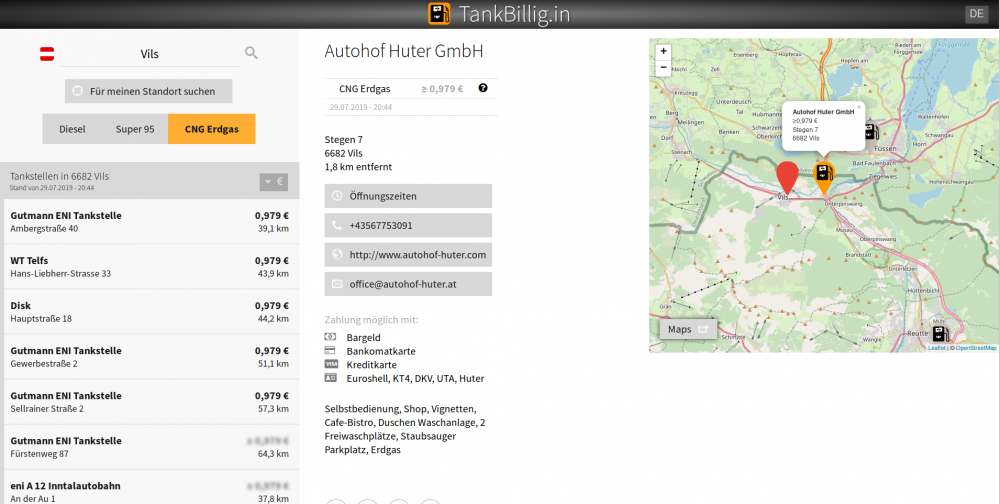Viewport: 1000px width, 504px height.
Task: Click Euroshell, KT4, DKV, UTA, Huter entry
Action: coord(415,378)
